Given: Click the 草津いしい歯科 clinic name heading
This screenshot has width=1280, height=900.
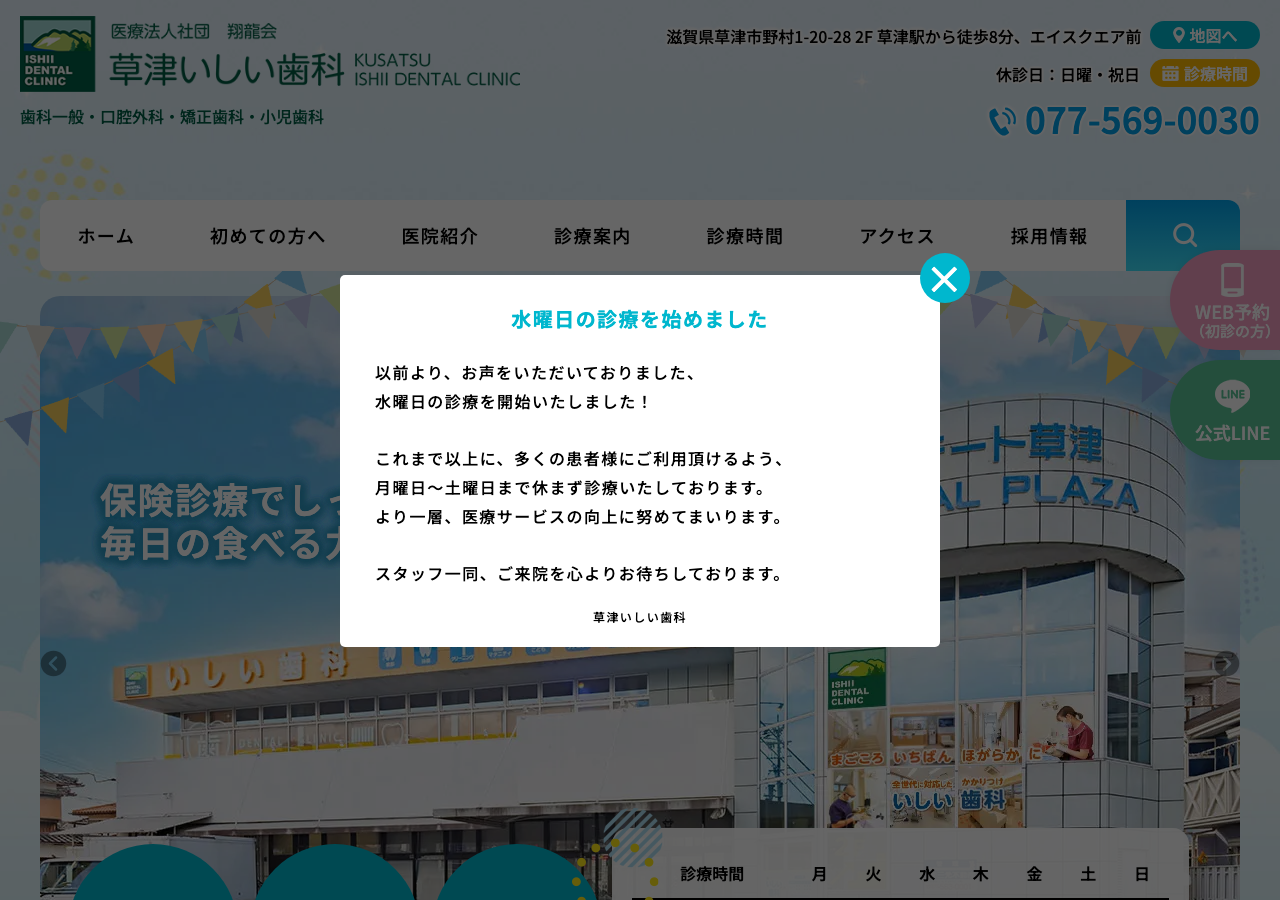Looking at the screenshot, I should point(227,69).
